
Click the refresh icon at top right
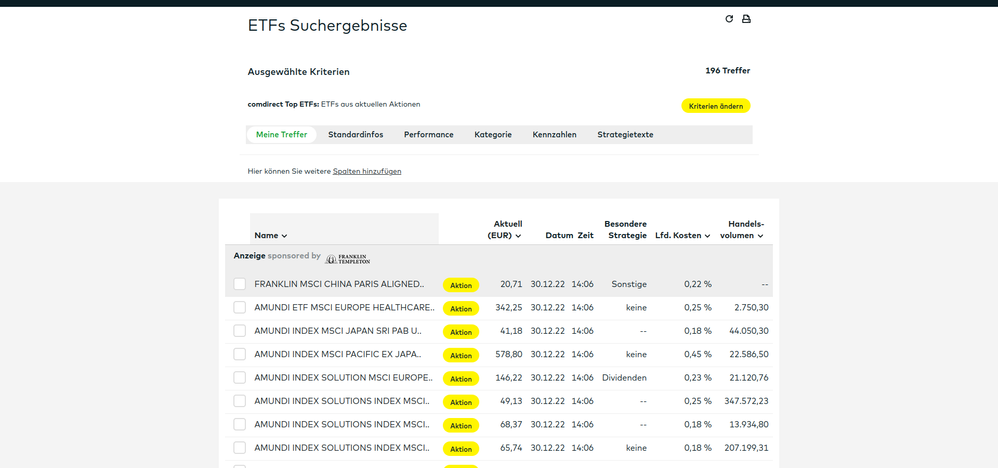point(729,19)
